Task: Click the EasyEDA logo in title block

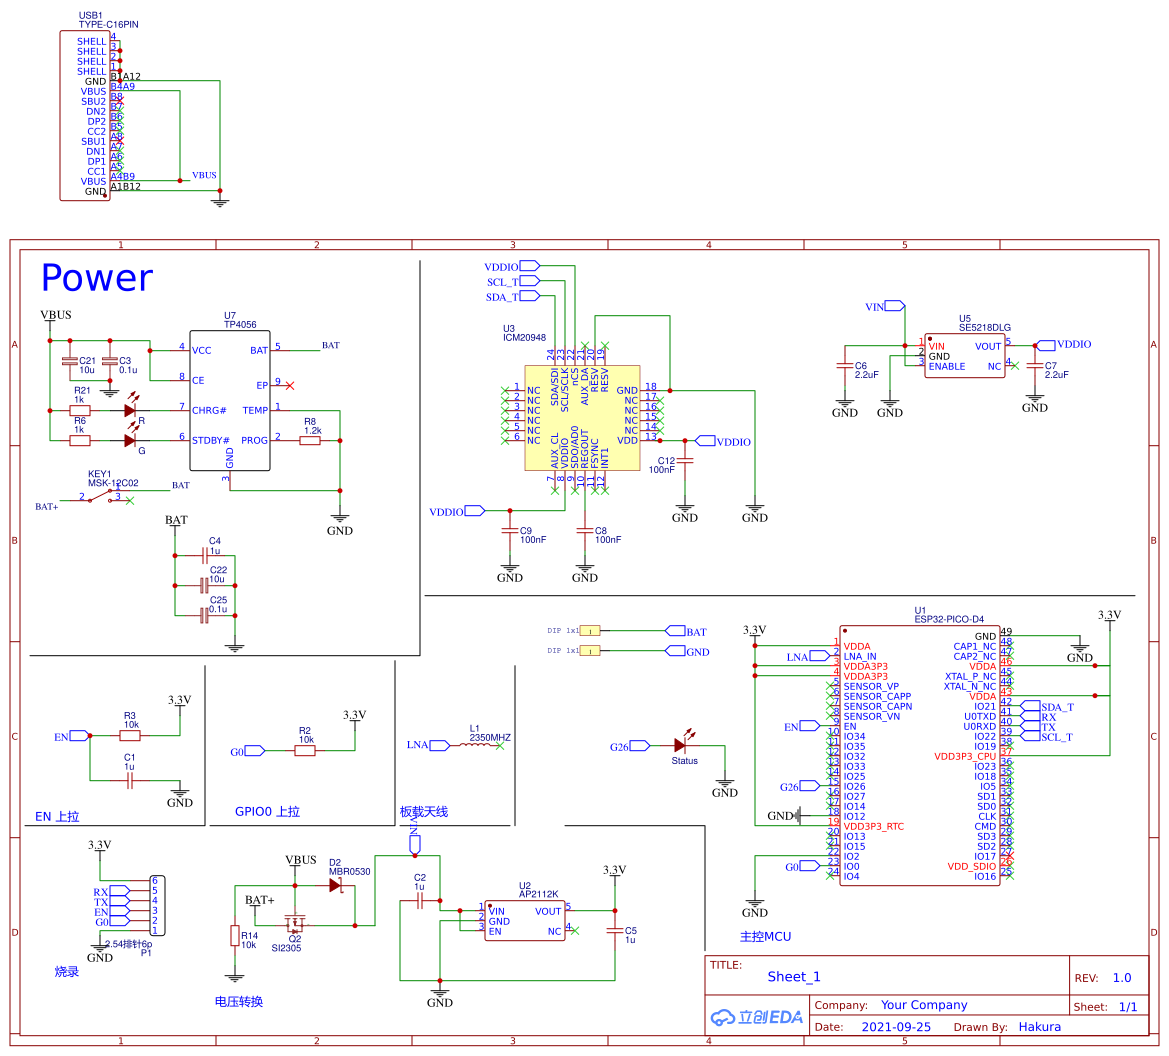Action: tap(757, 1018)
